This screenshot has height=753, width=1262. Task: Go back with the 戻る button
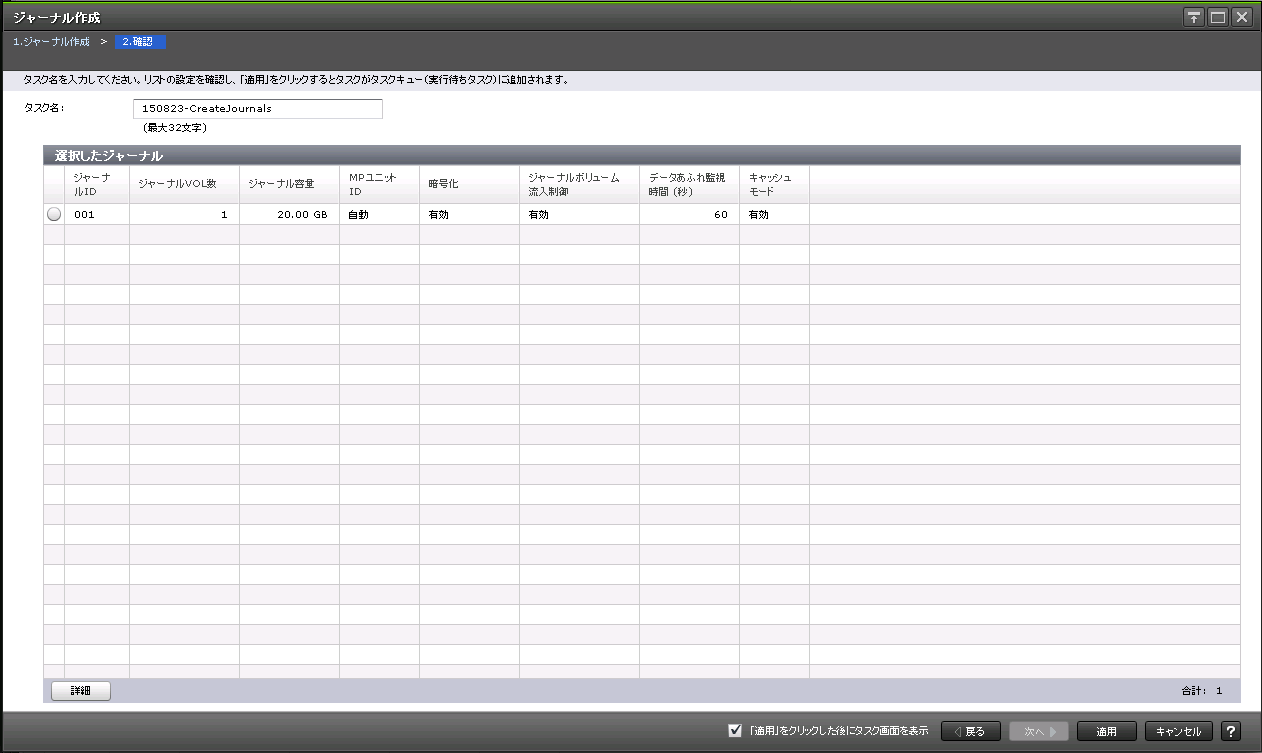click(x=970, y=731)
